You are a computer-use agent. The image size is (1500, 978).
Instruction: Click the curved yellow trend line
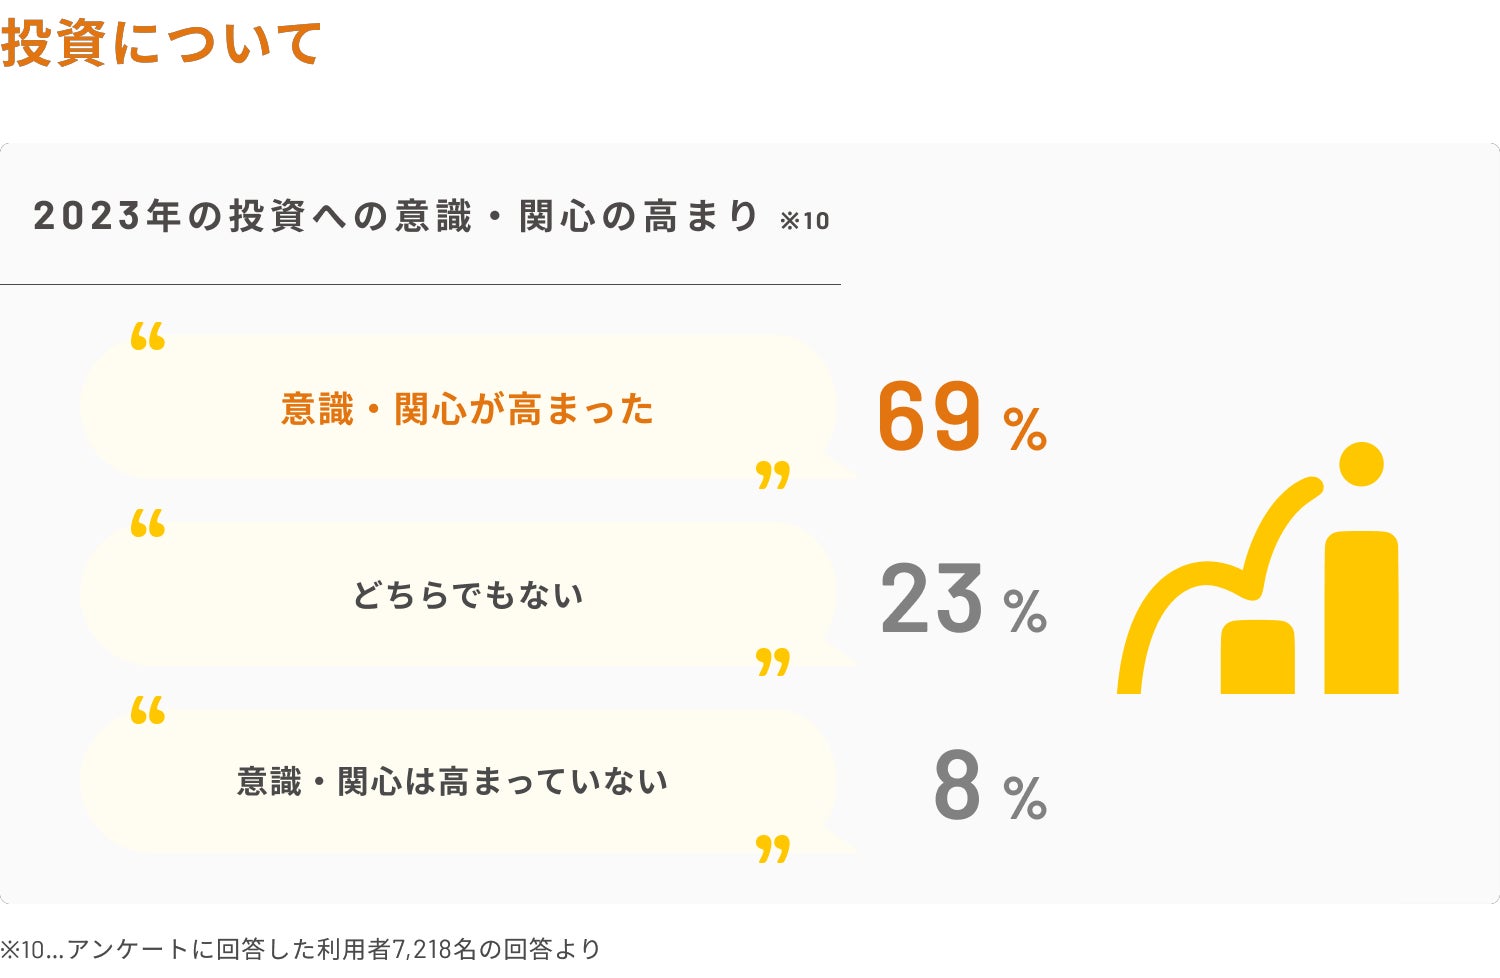coord(1200,580)
